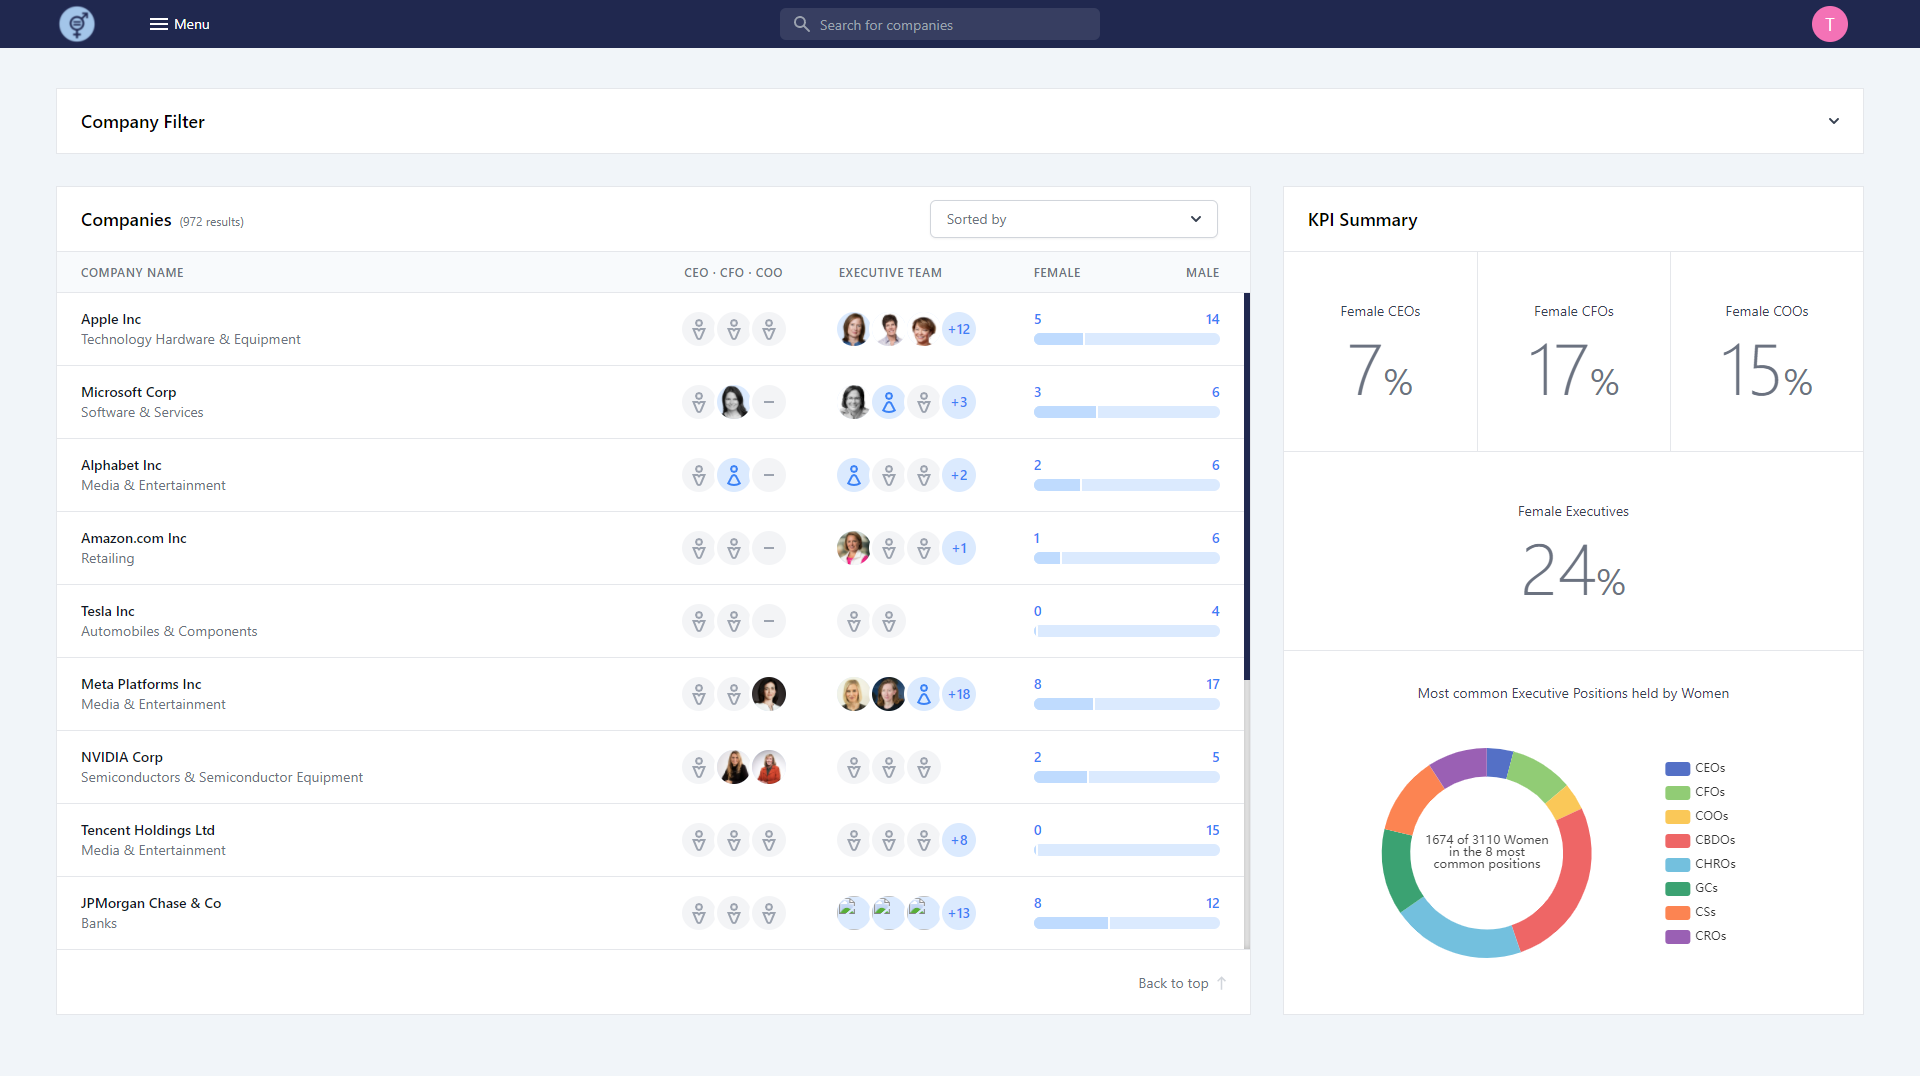
Task: Open the hamburger Menu
Action: point(179,24)
